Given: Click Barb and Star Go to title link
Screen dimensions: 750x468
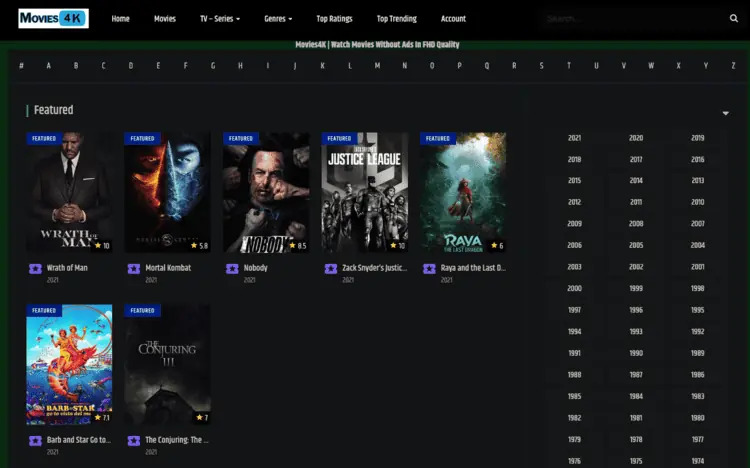Looking at the screenshot, I should pyautogui.click(x=78, y=440).
